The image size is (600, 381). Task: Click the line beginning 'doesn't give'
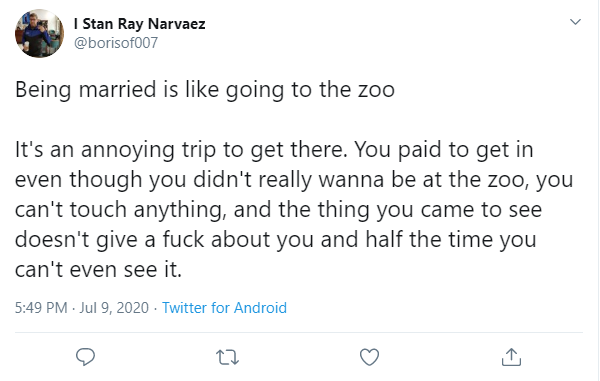[x=276, y=240]
